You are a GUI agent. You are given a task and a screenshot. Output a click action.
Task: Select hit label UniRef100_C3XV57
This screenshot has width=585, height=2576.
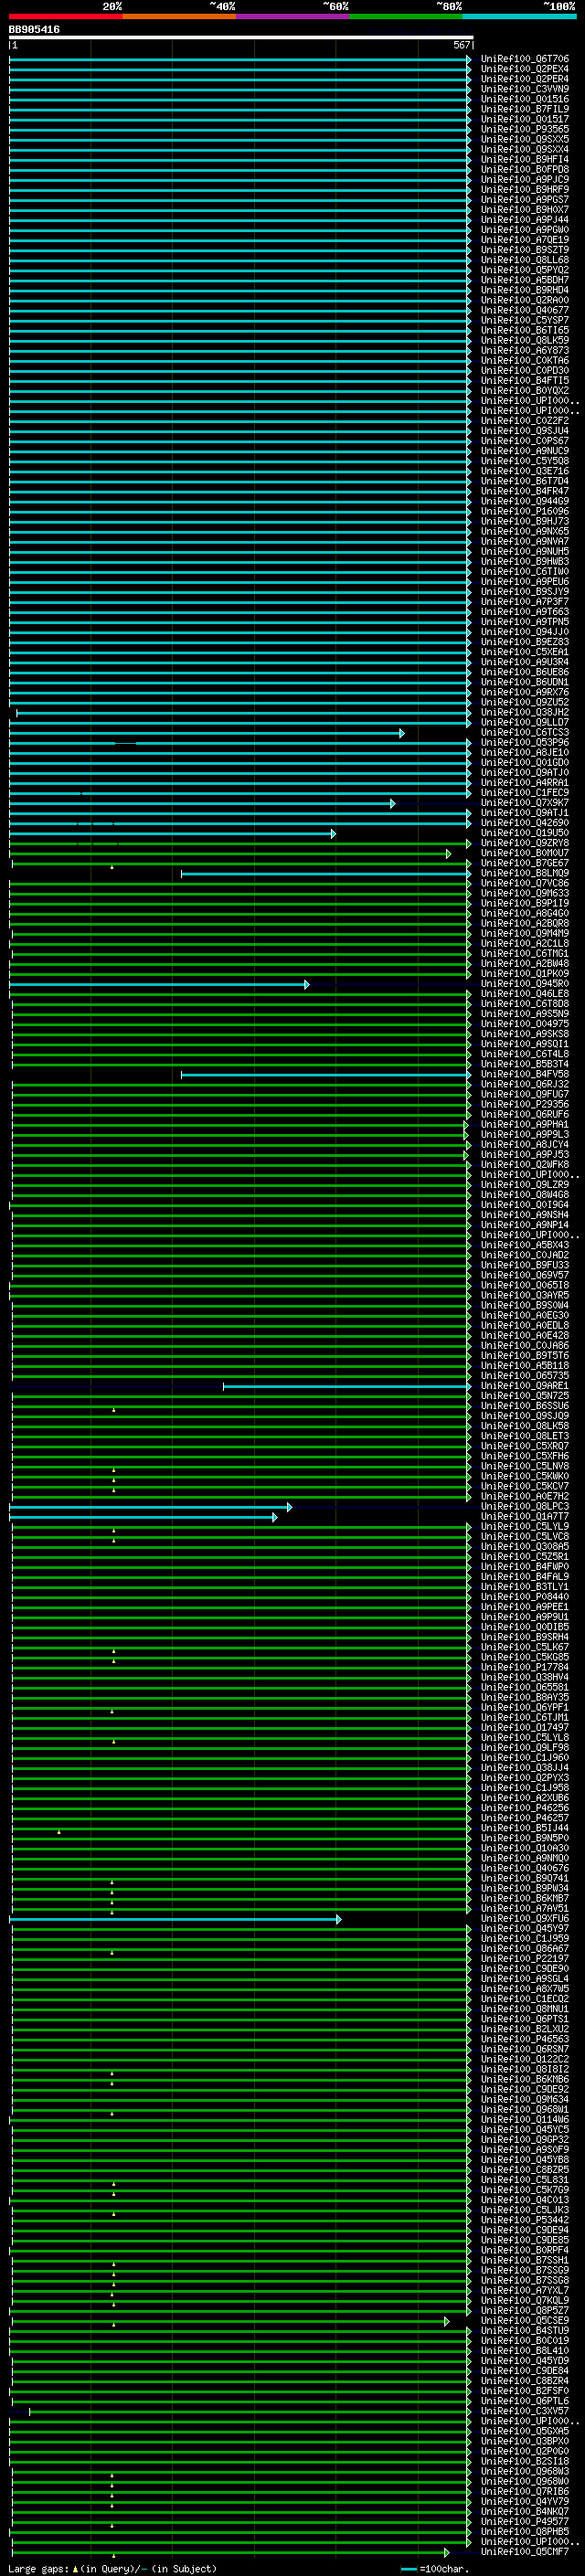(525, 2411)
